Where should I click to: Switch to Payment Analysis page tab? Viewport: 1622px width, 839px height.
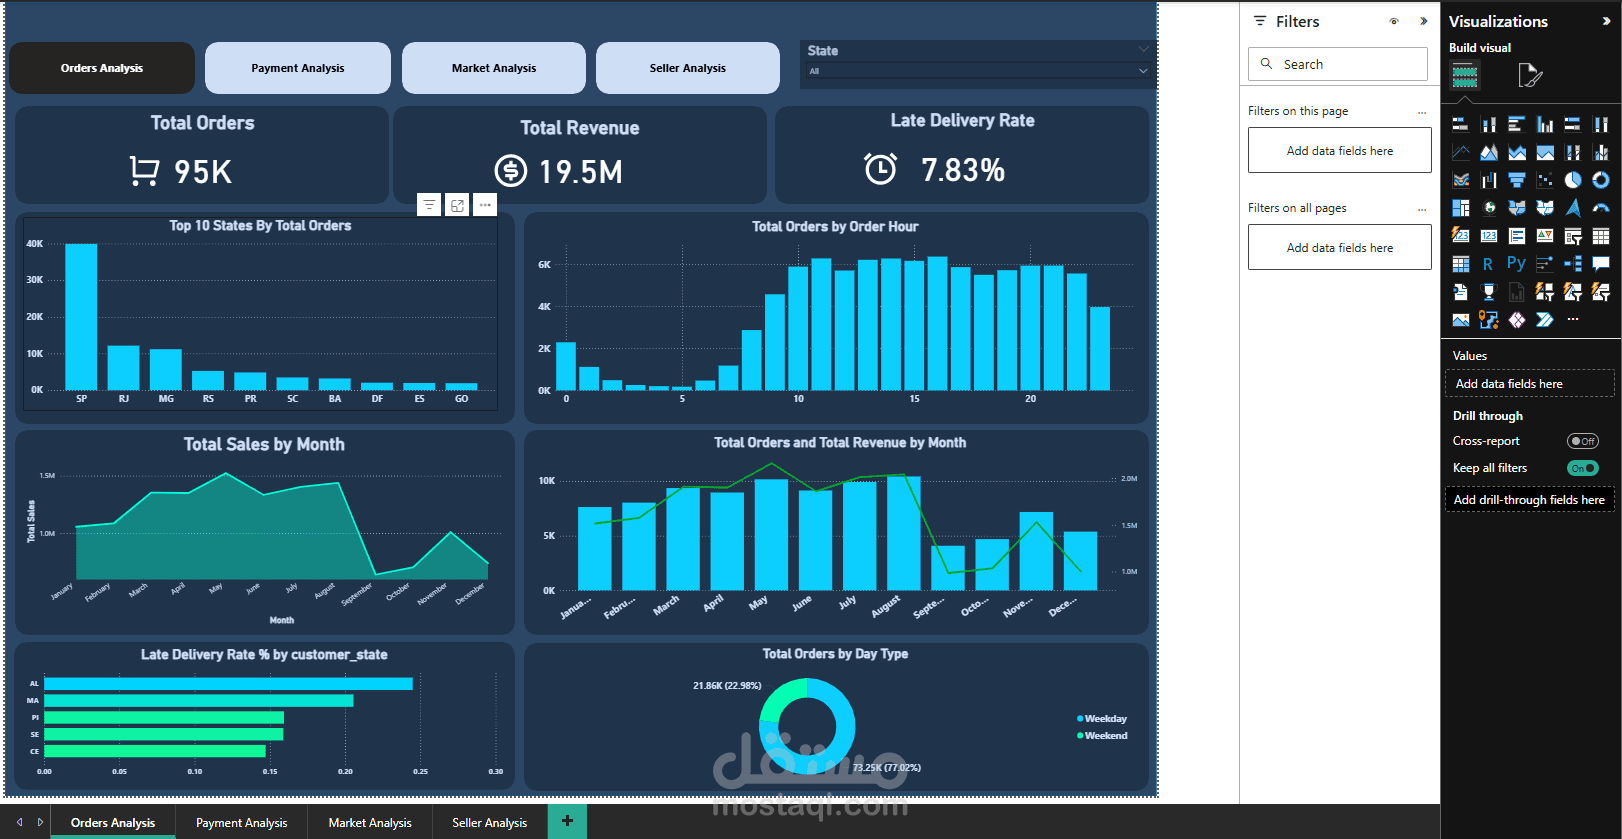click(x=242, y=822)
